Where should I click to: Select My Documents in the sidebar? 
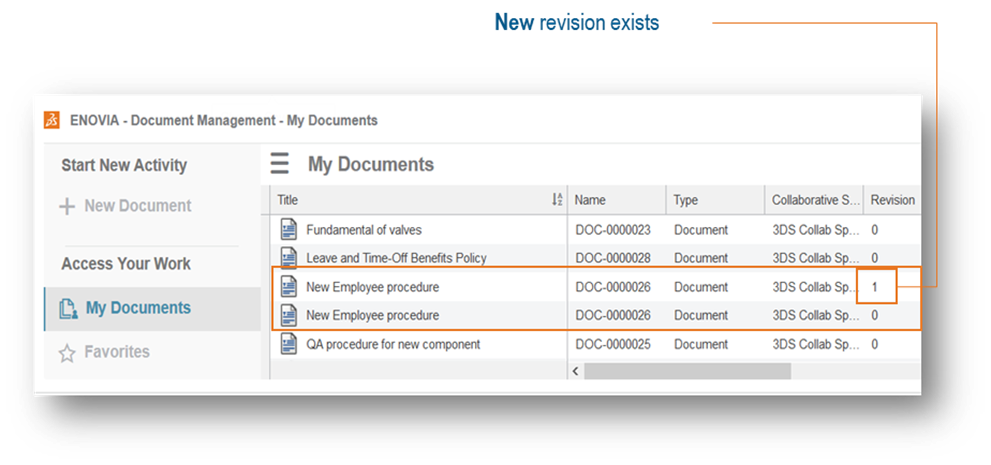point(138,308)
